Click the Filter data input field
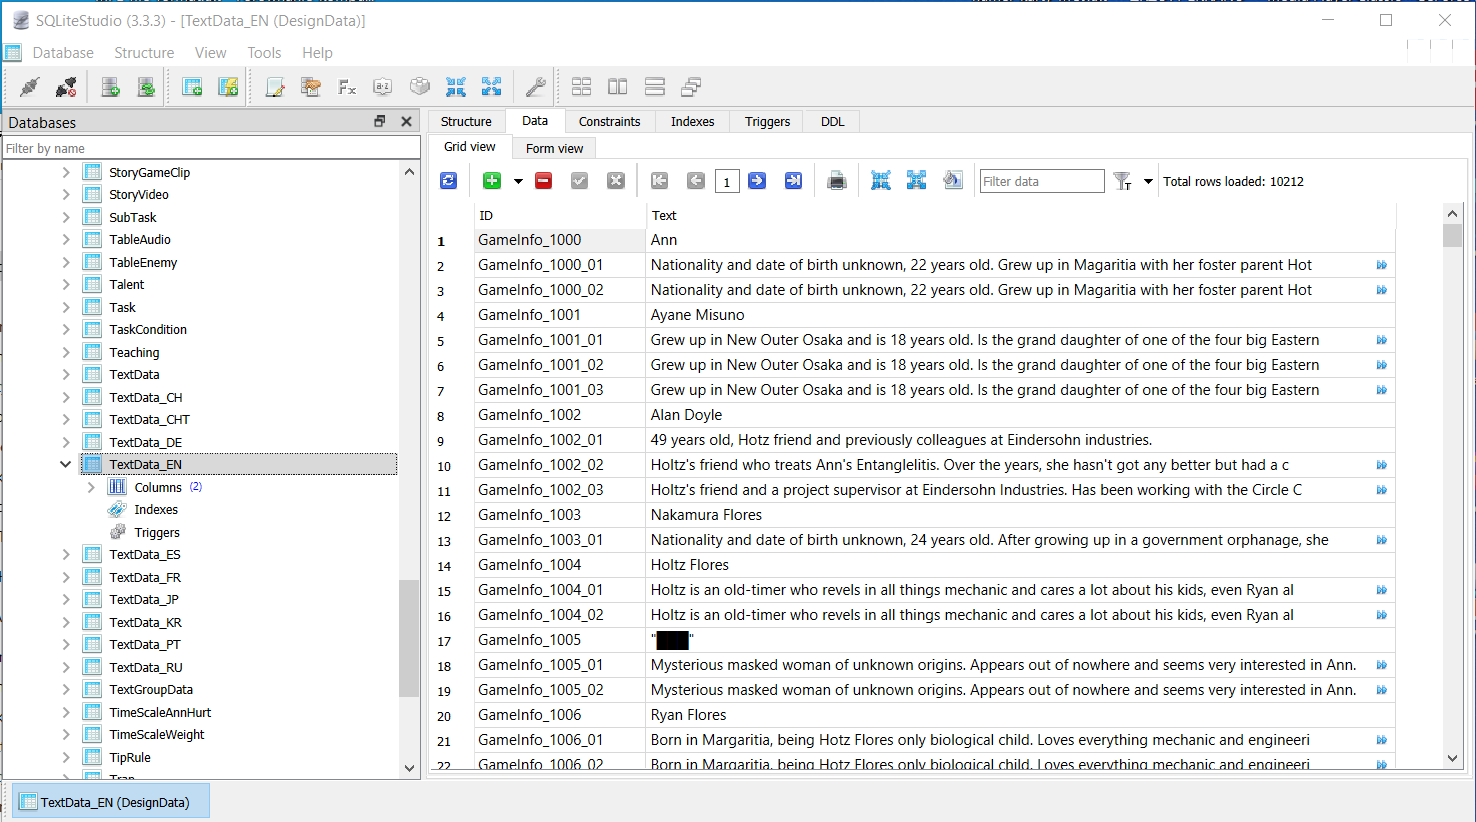 click(x=1040, y=181)
